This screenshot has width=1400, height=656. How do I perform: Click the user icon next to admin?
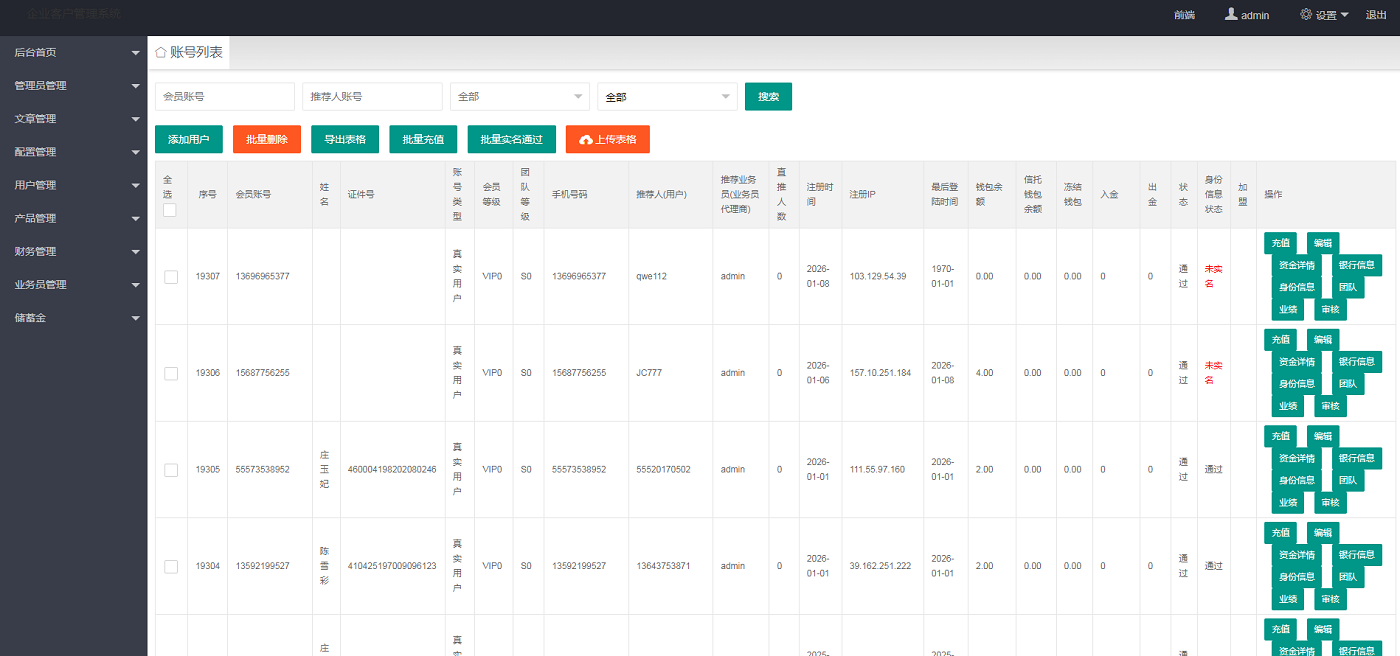(x=1231, y=15)
